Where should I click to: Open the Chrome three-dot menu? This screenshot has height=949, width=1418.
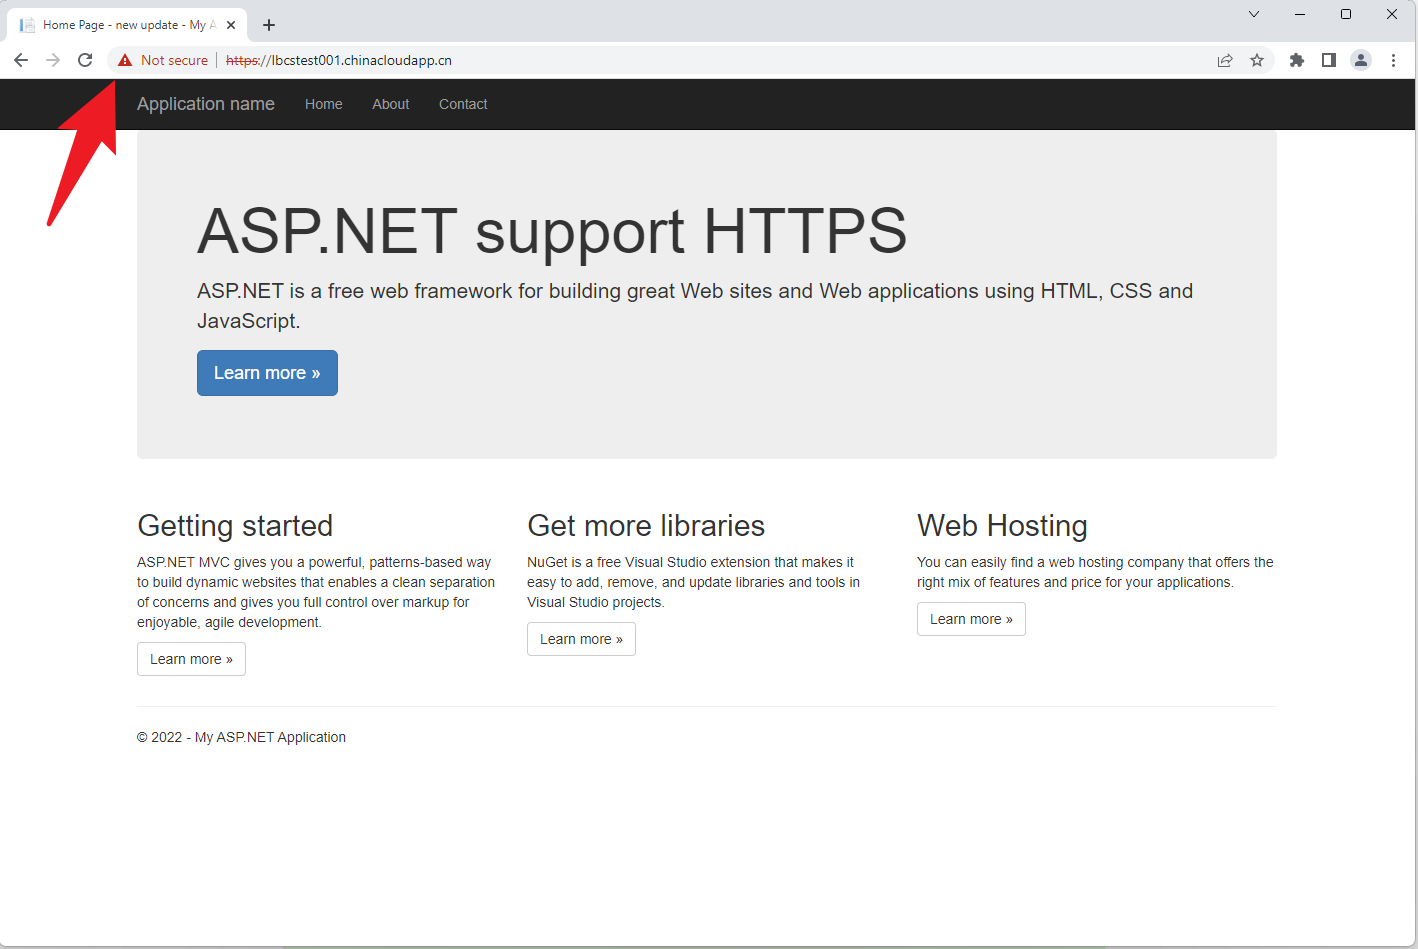point(1393,60)
